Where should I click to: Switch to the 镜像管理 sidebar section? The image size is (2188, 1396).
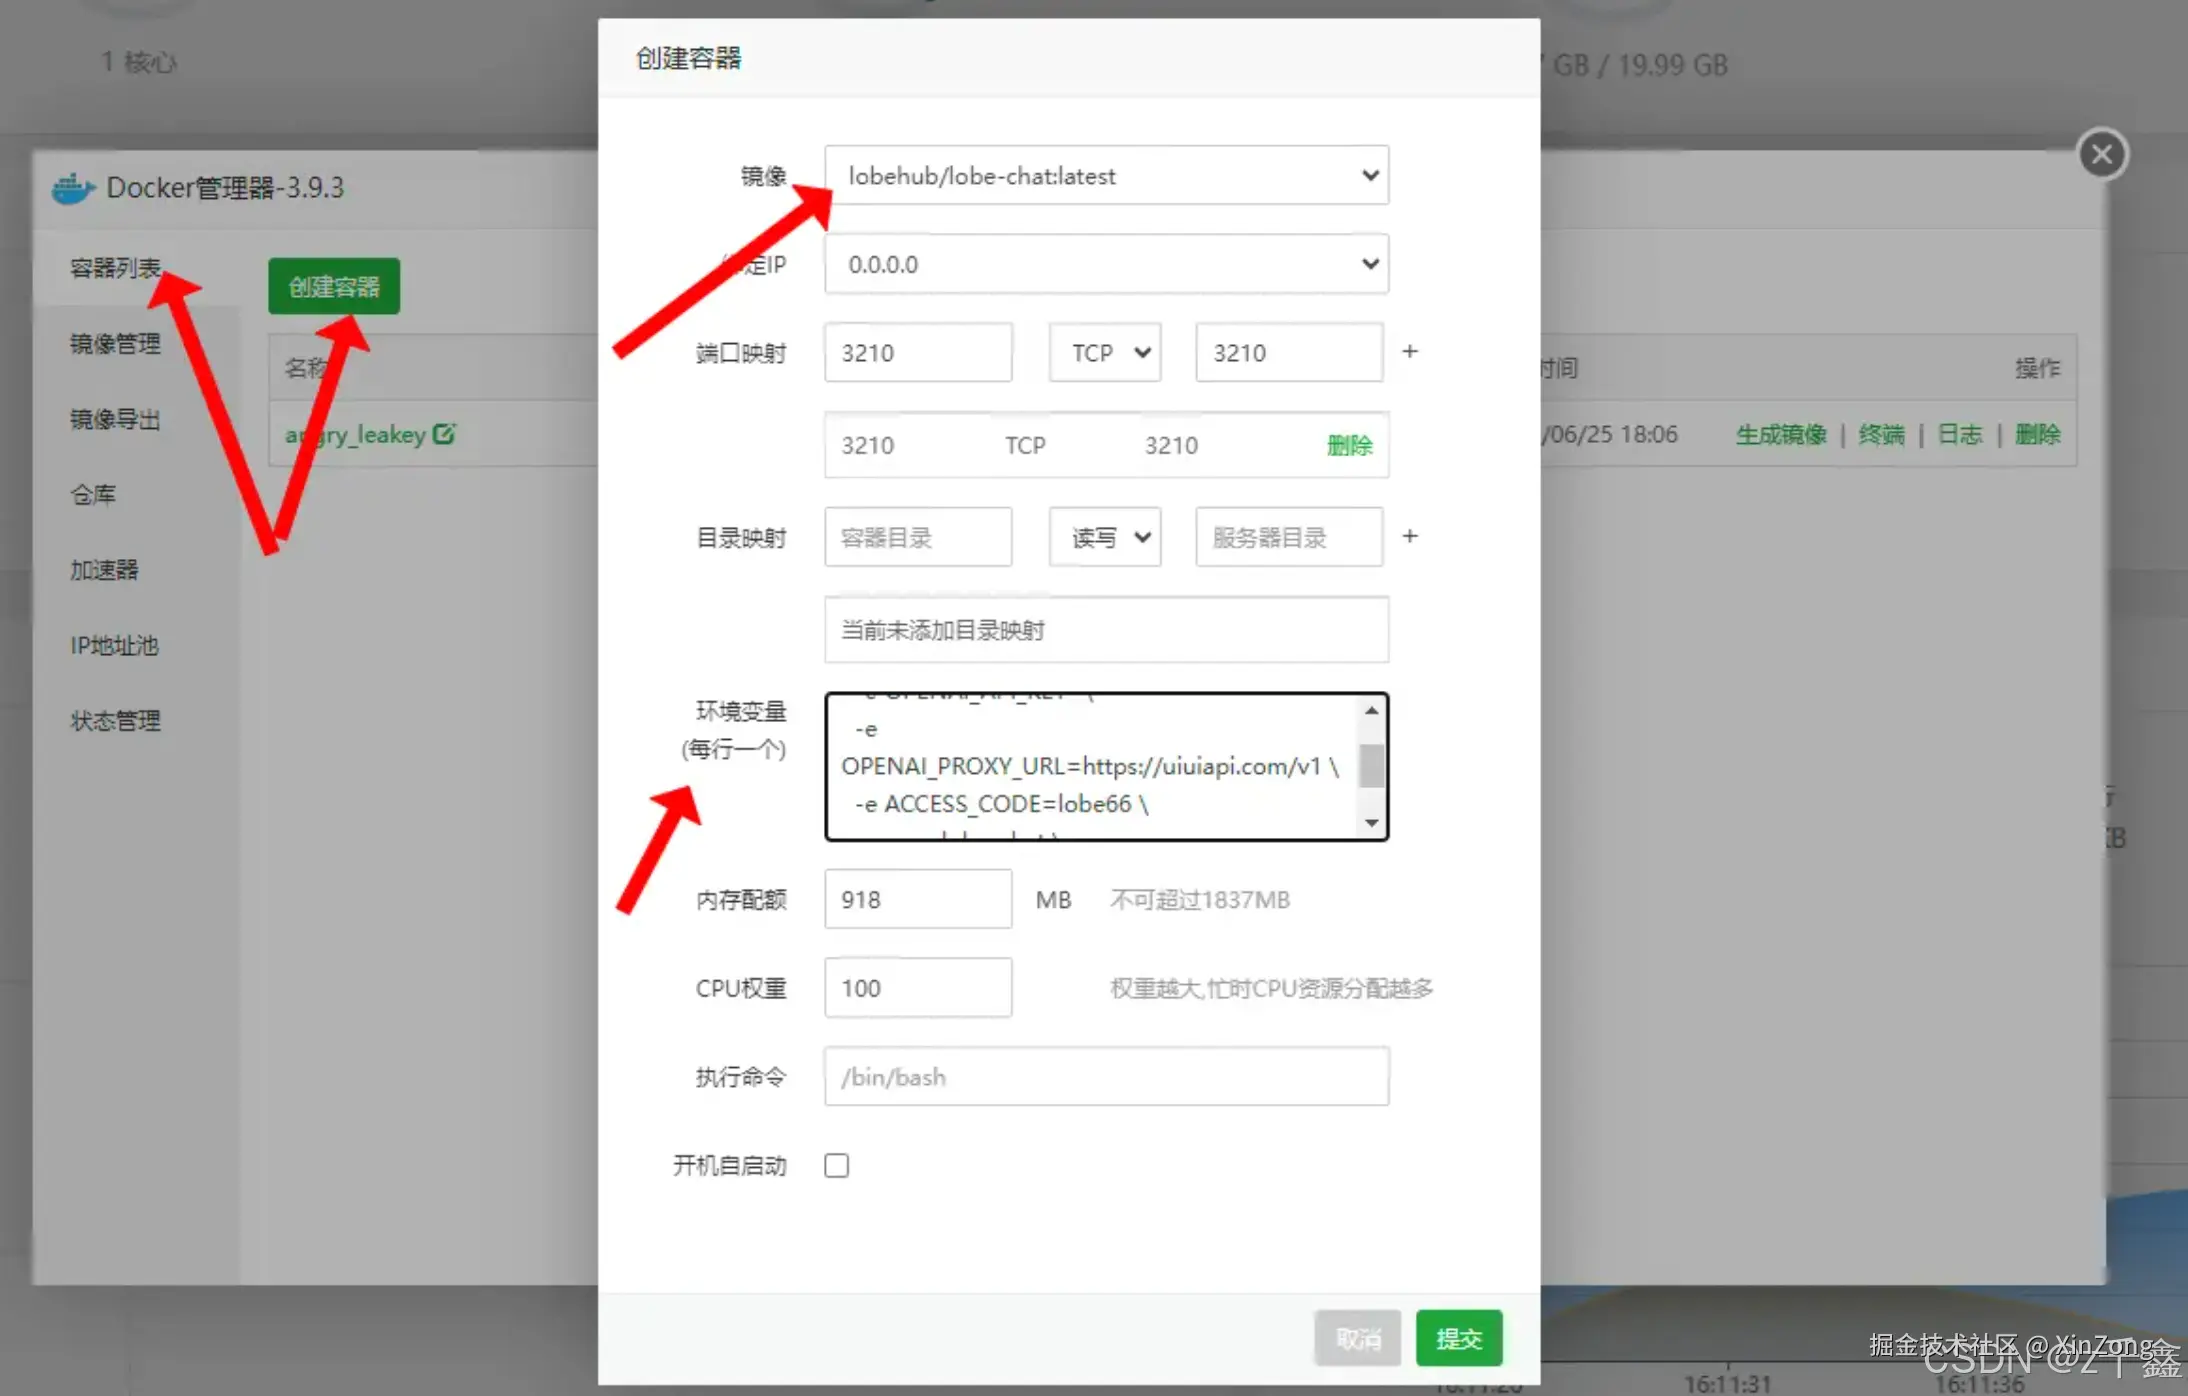[113, 344]
